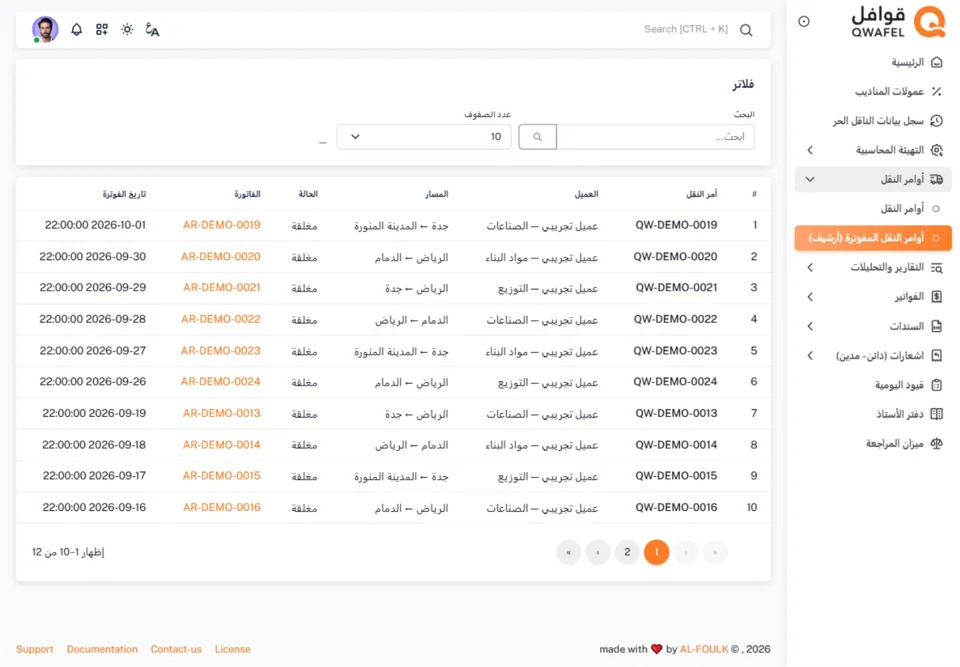The image size is (960, 667).
Task: Expand the التهيئة المحاسبية submenu chevron
Action: (x=810, y=150)
